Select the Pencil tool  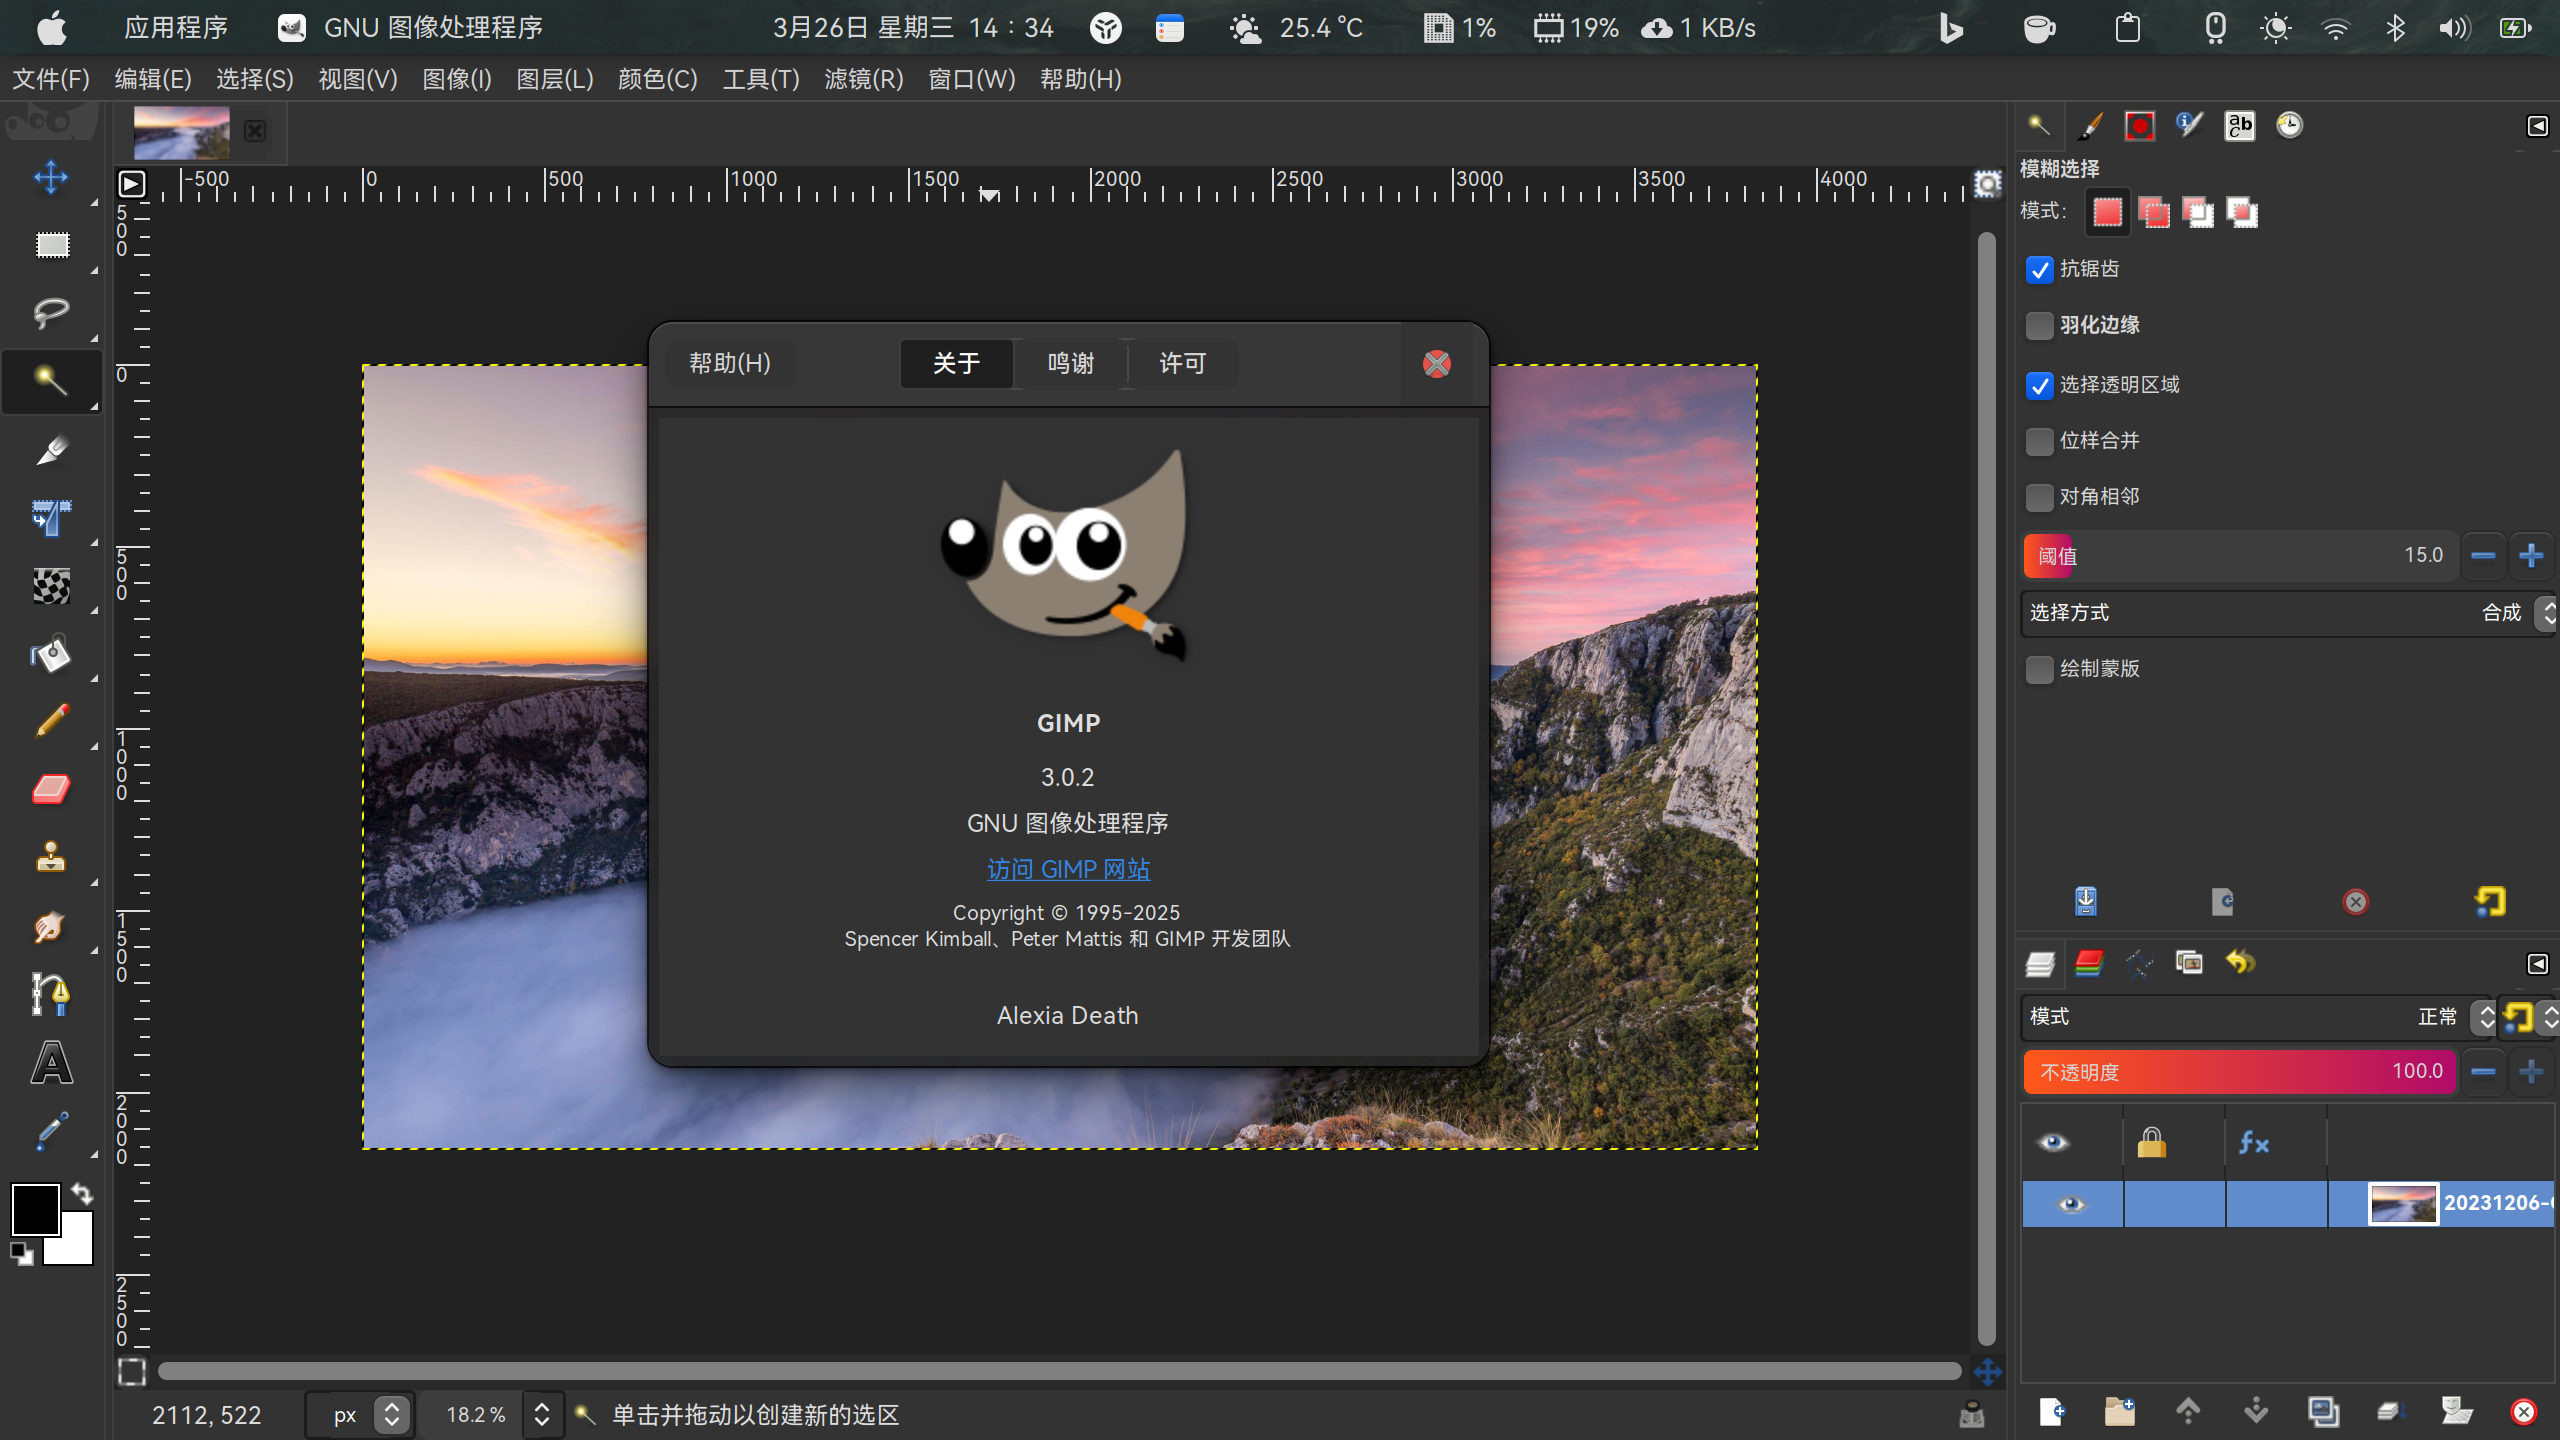(51, 721)
